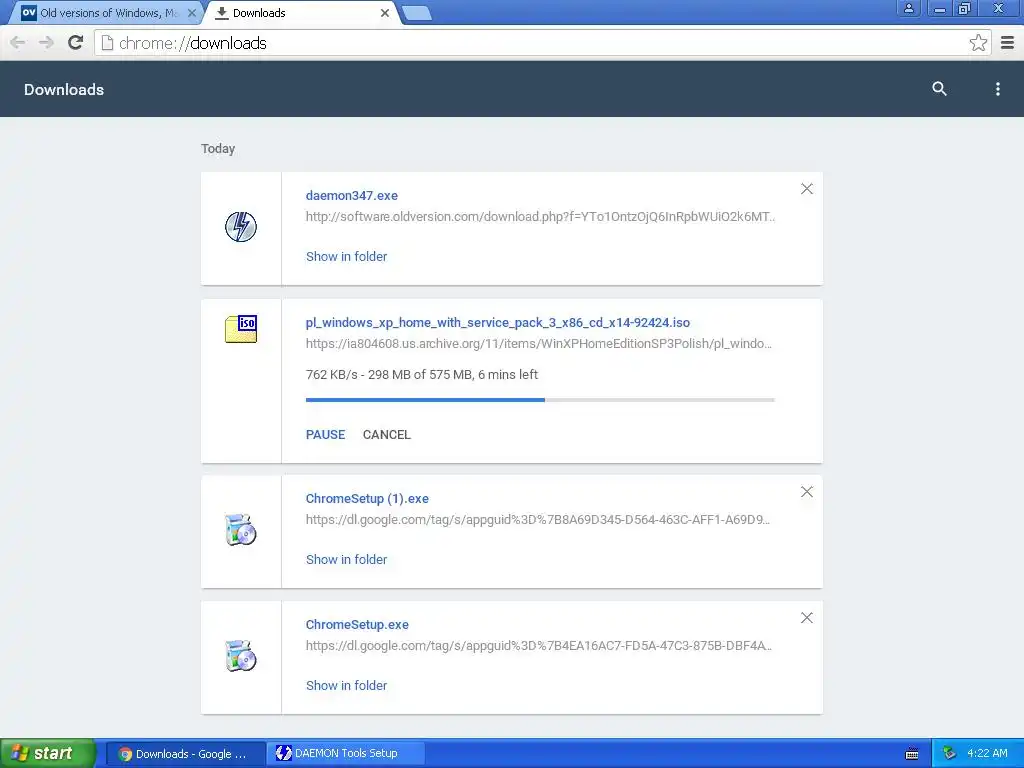1024x768 pixels.
Task: Pause the ISO download
Action: click(x=325, y=435)
